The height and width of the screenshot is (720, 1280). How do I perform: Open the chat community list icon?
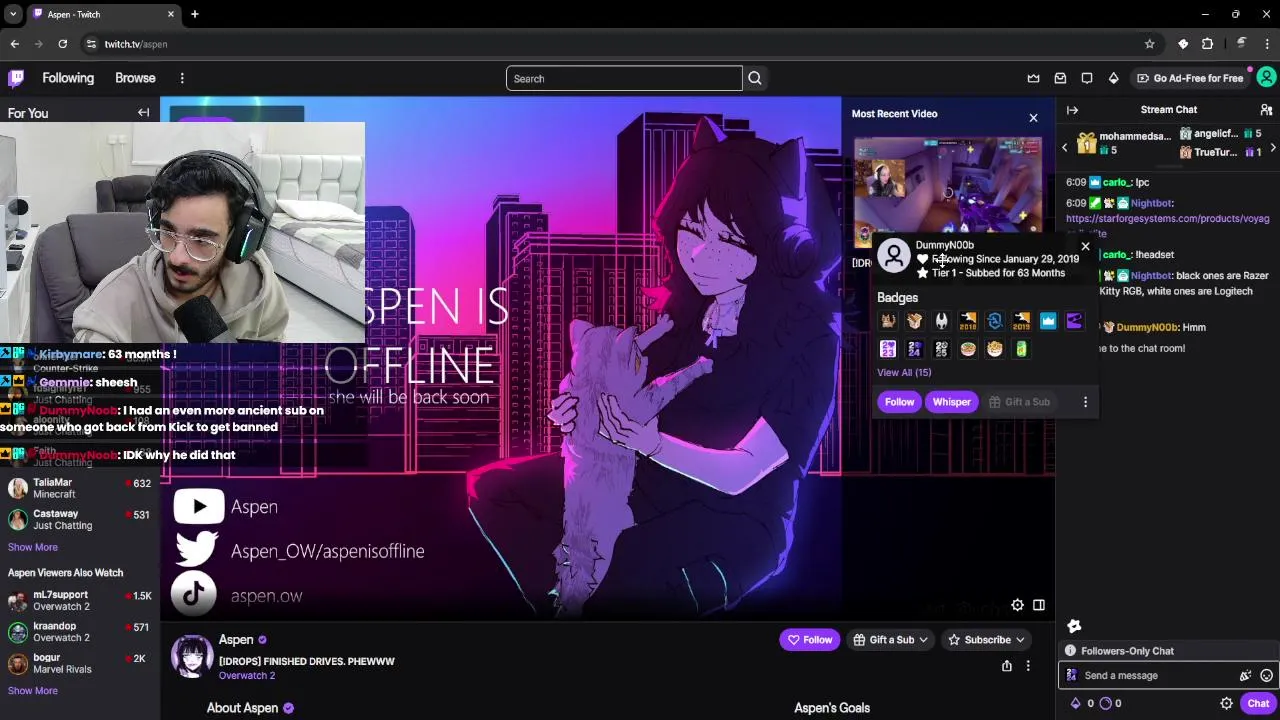coord(1266,110)
